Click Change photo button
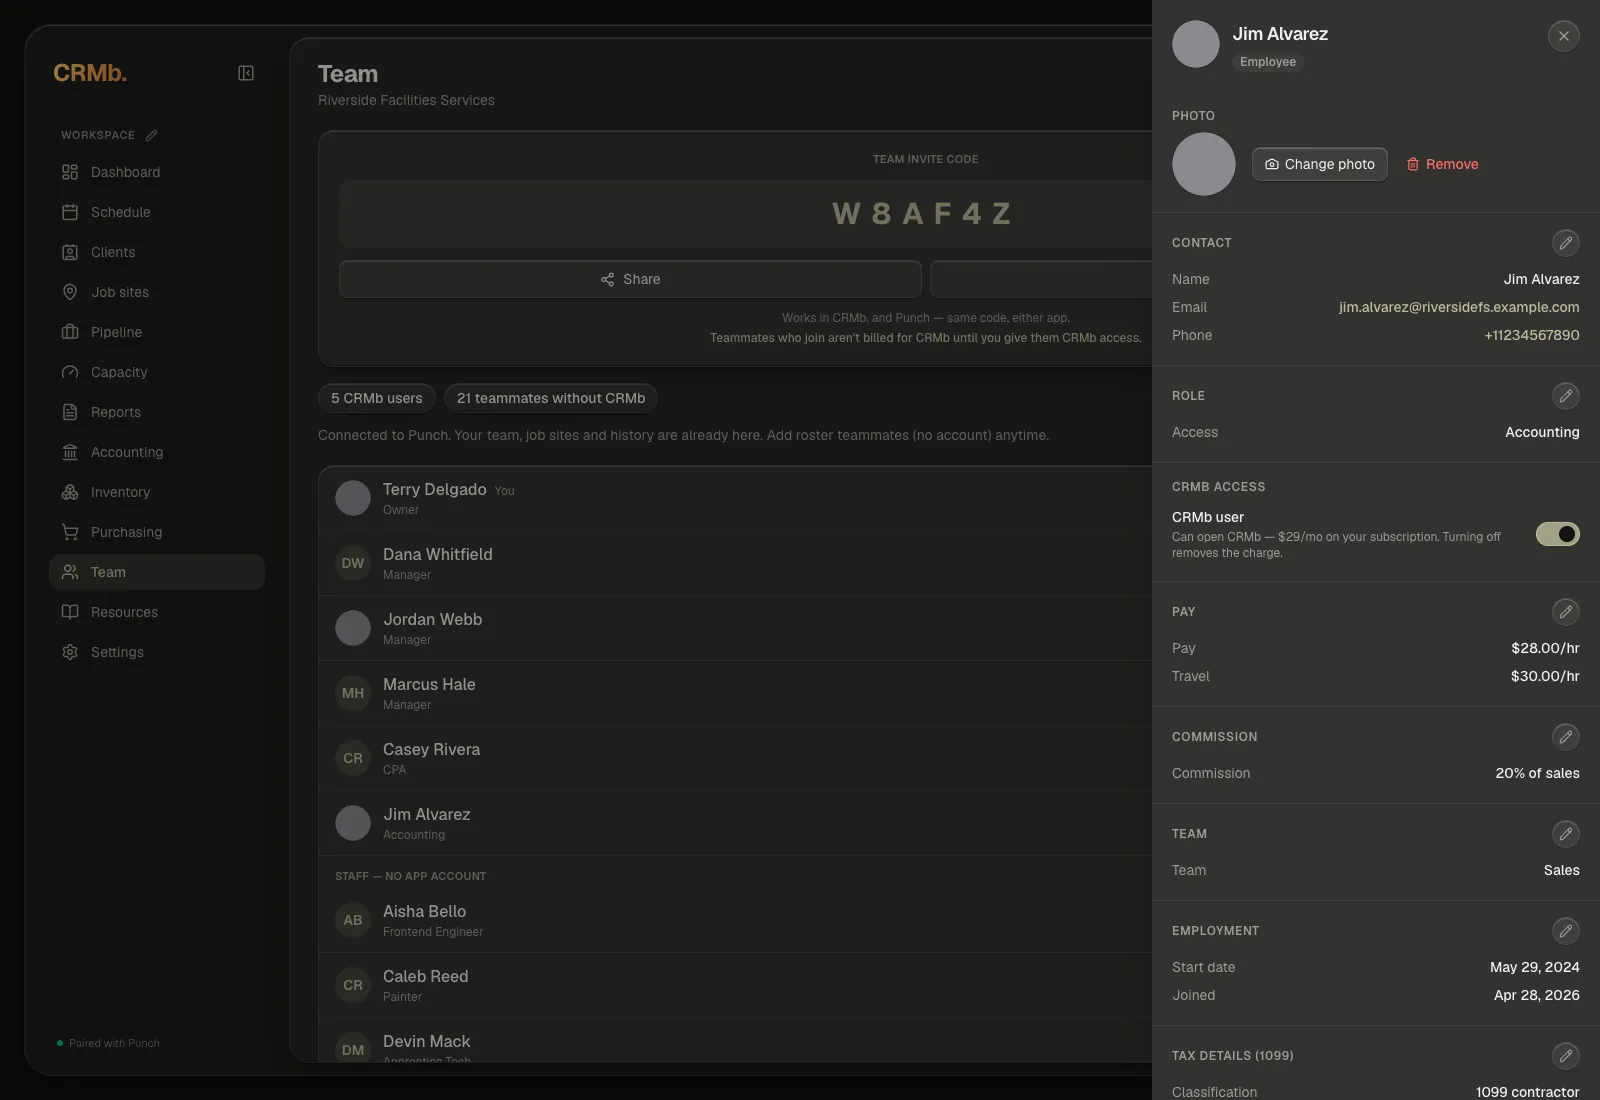 click(1320, 164)
